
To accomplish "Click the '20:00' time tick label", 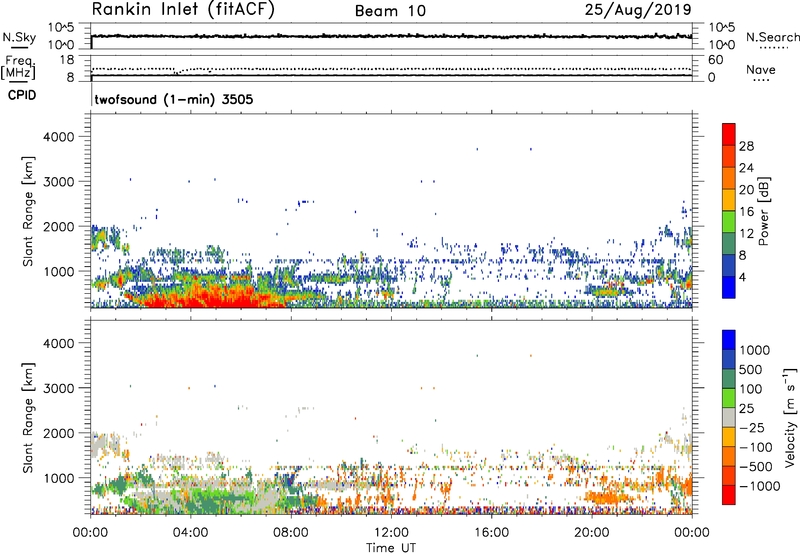I will coord(592,533).
